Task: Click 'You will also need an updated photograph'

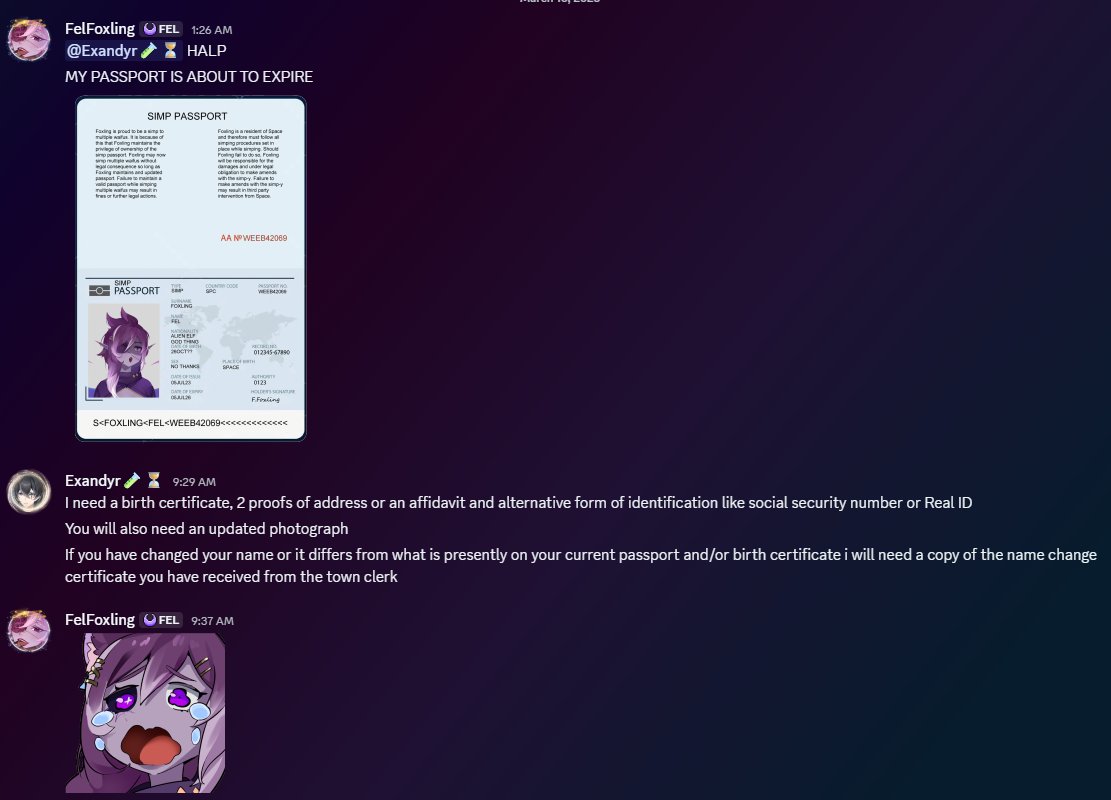Action: click(x=207, y=529)
